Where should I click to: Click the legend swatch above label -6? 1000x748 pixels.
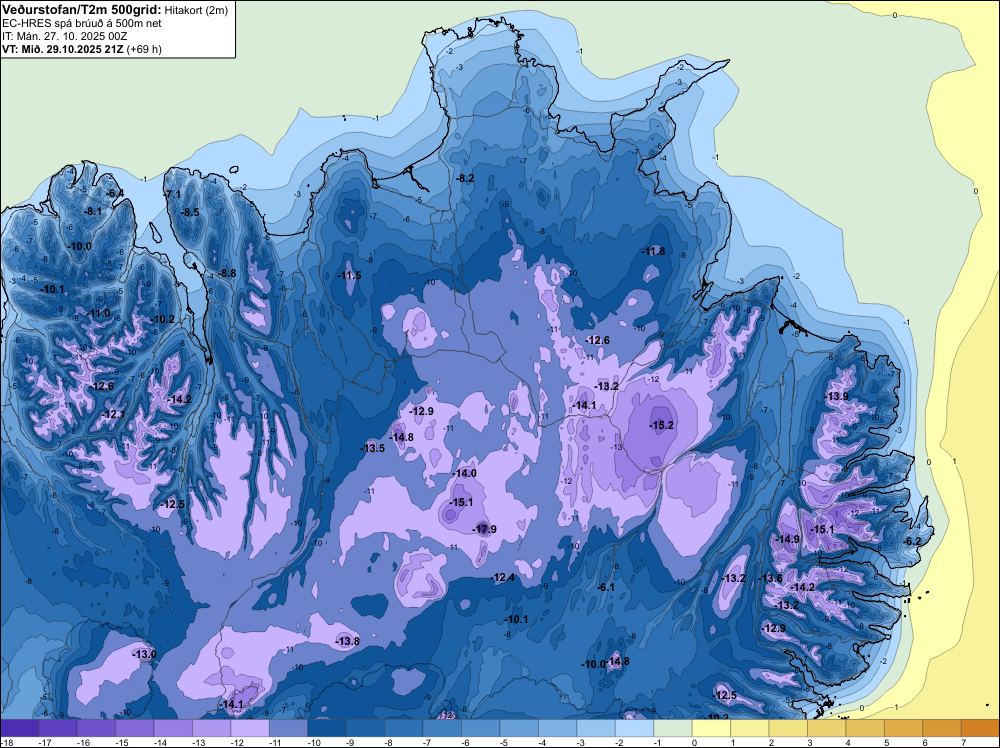(480, 728)
